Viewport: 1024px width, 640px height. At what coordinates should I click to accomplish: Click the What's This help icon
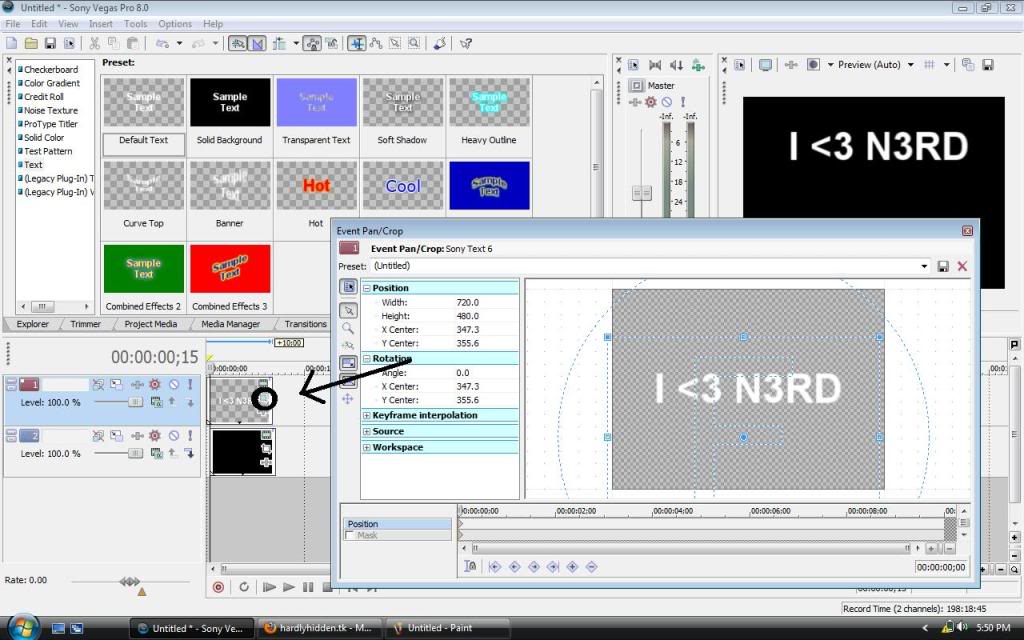(466, 43)
